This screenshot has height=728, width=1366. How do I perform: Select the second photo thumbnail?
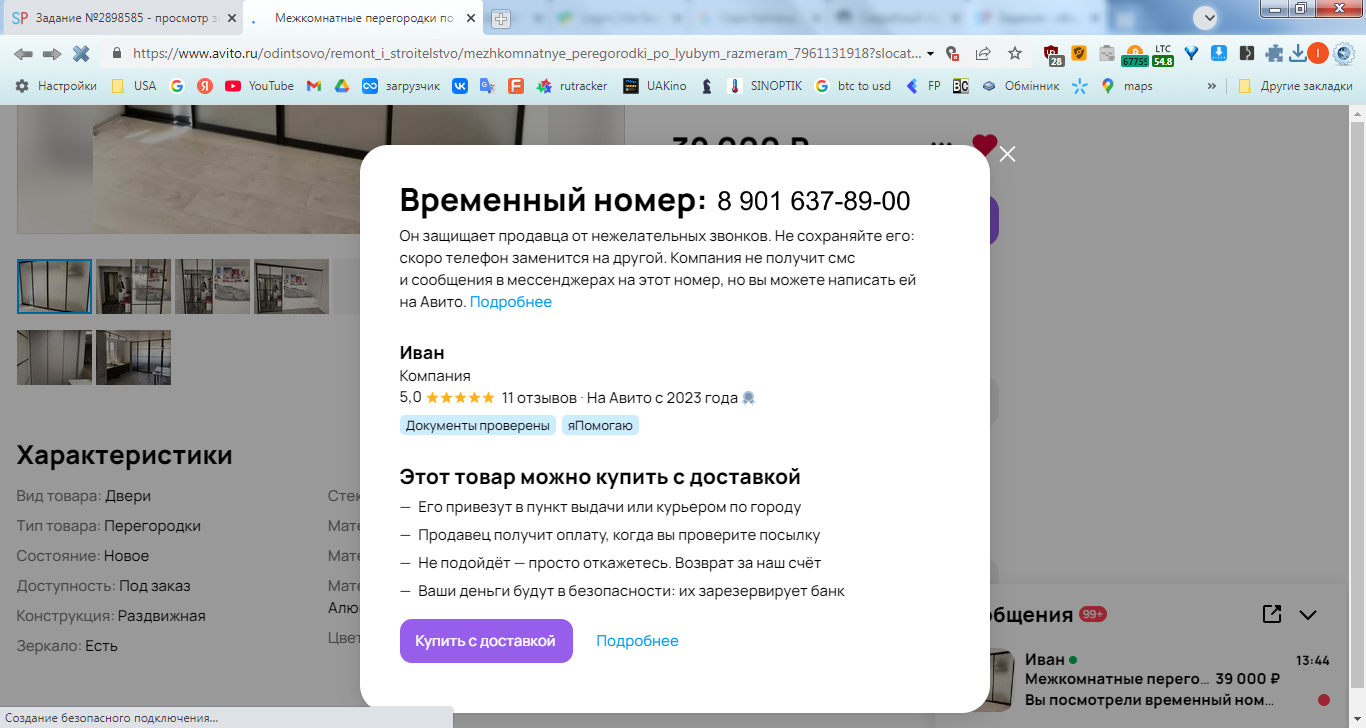coord(133,286)
